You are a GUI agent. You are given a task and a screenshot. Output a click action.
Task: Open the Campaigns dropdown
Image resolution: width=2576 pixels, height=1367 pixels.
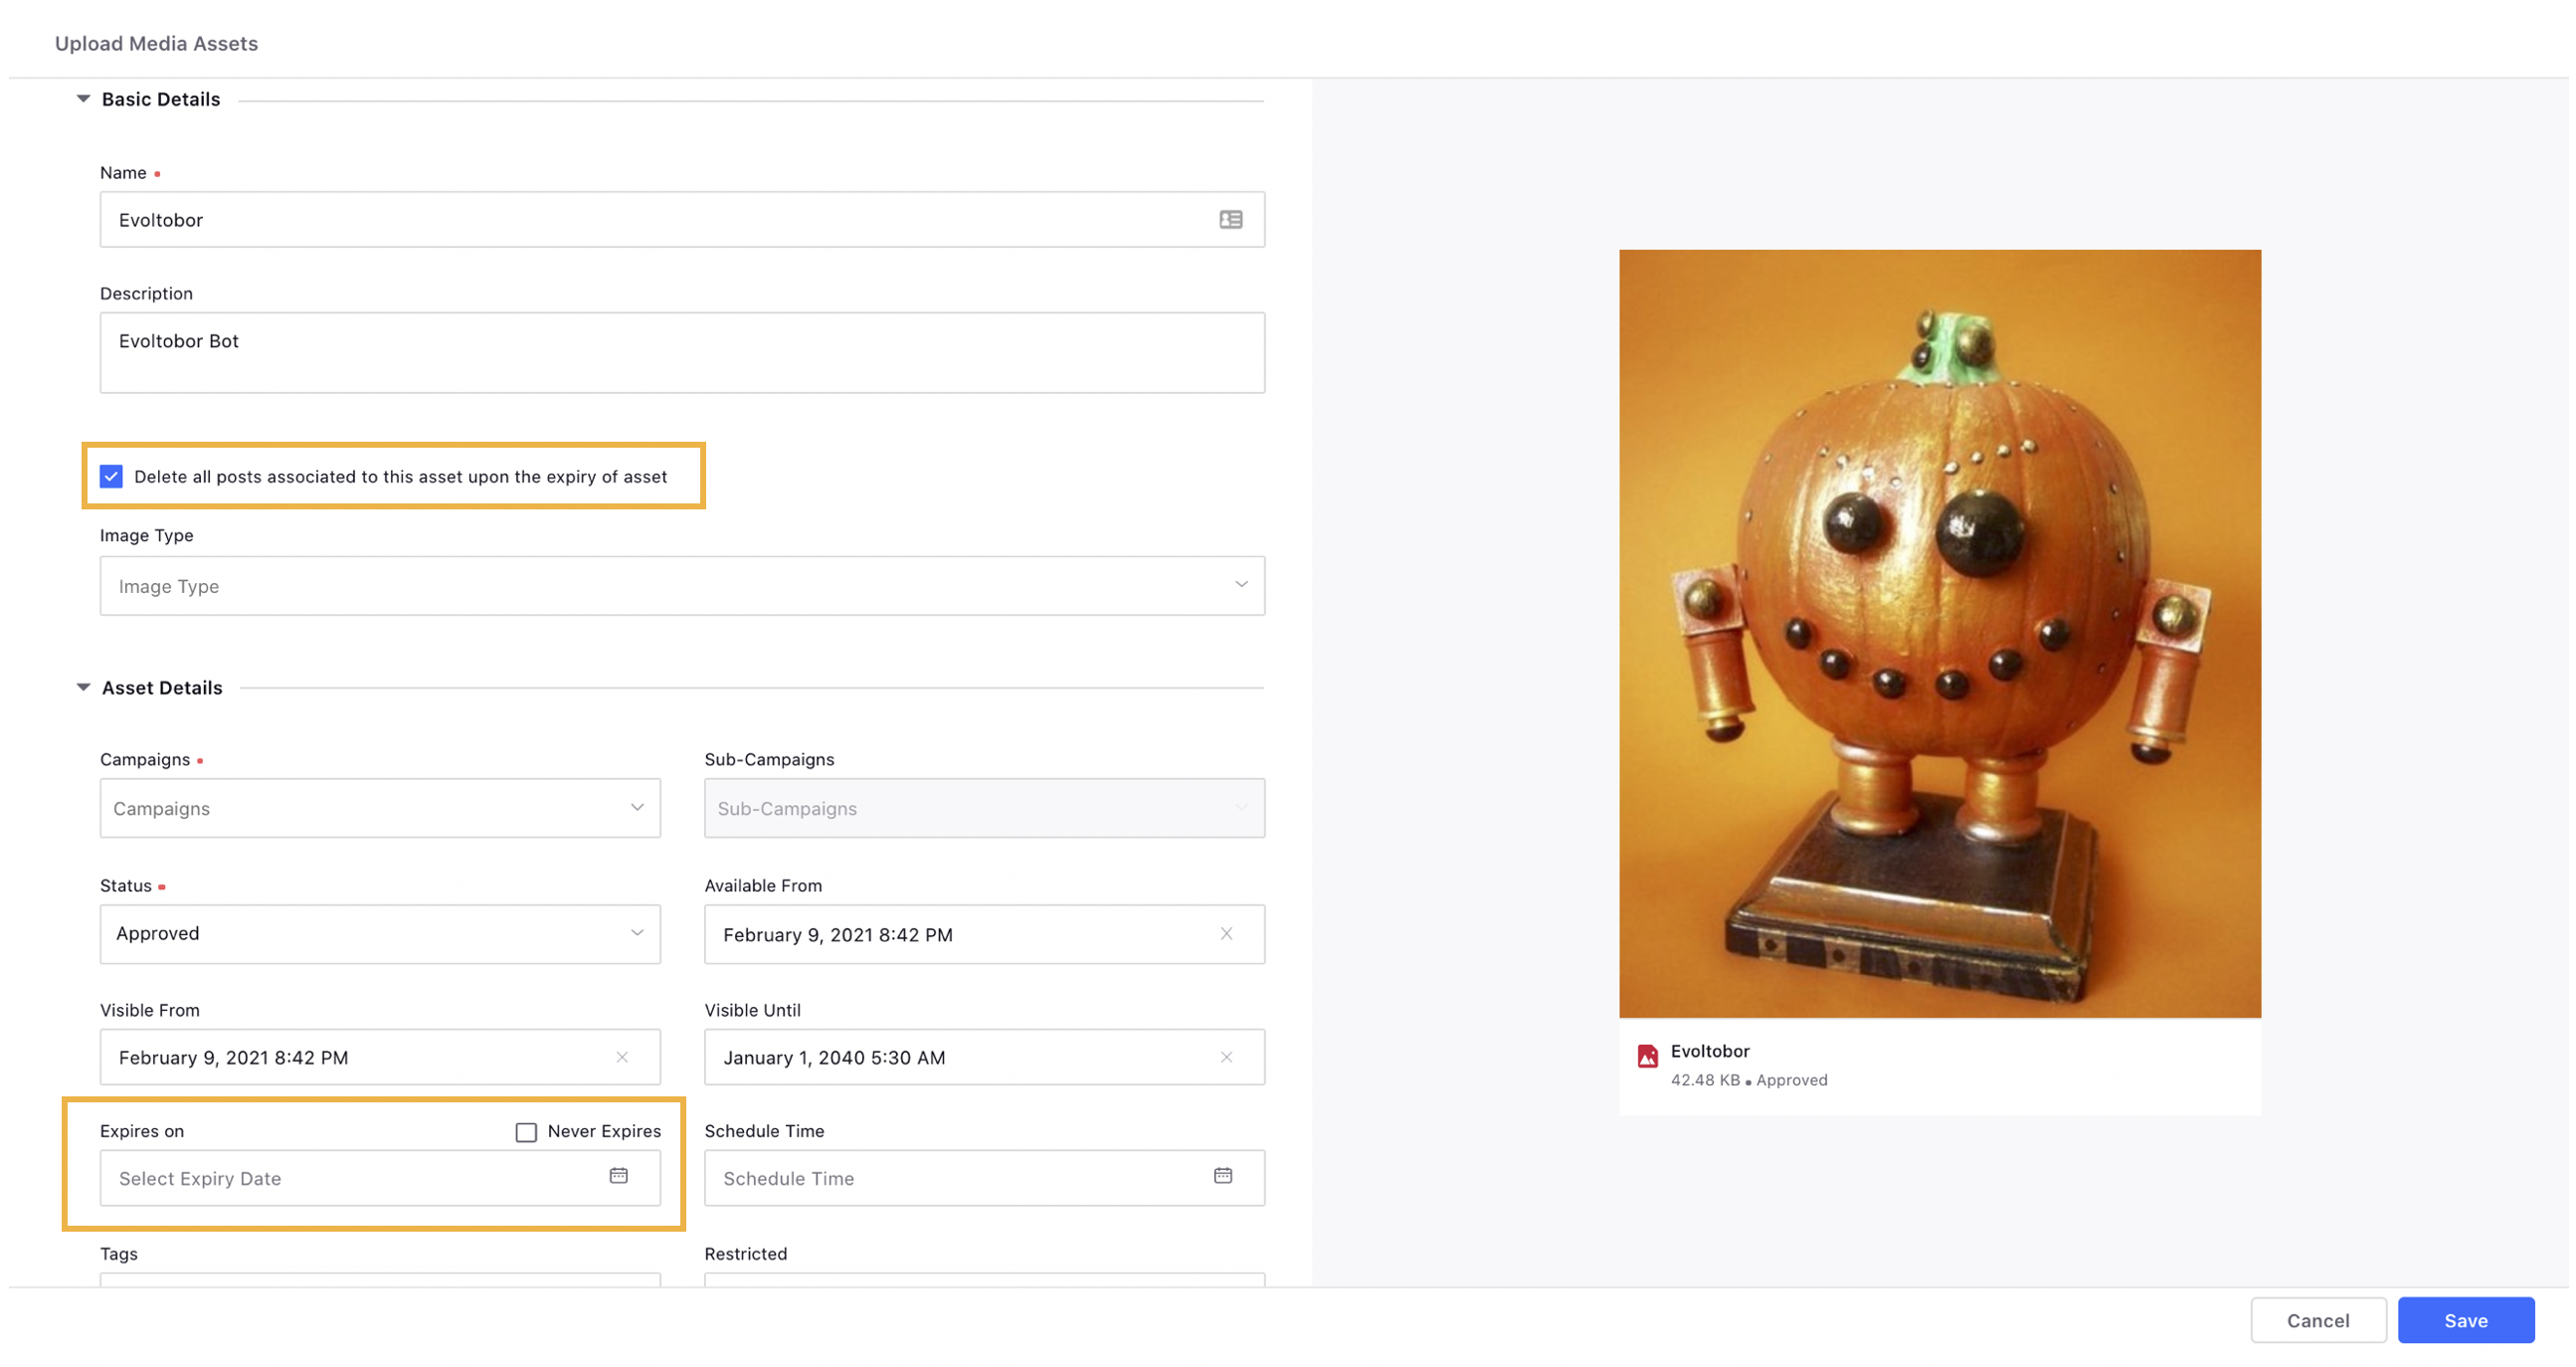(380, 808)
